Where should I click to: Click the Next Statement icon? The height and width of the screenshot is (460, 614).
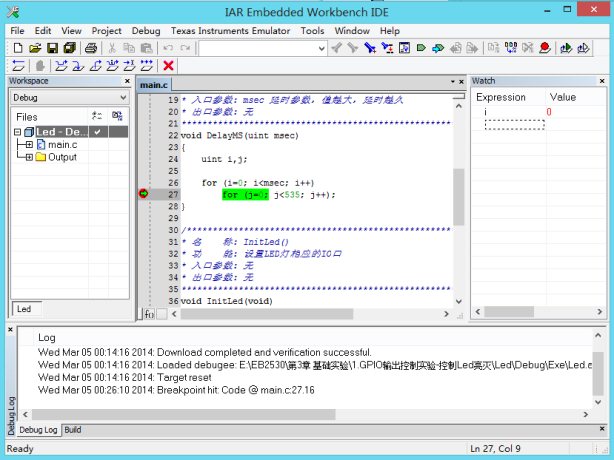click(x=112, y=65)
